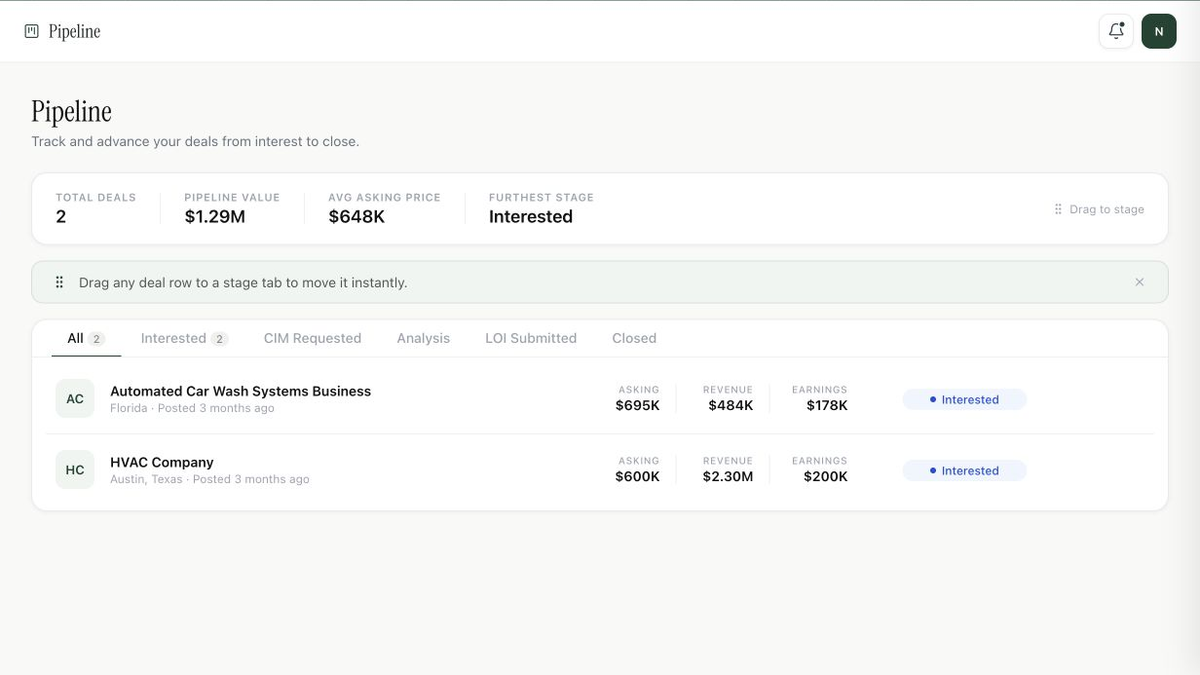
Task: Click Interested status badge for Car Wash deal
Action: pos(964,399)
